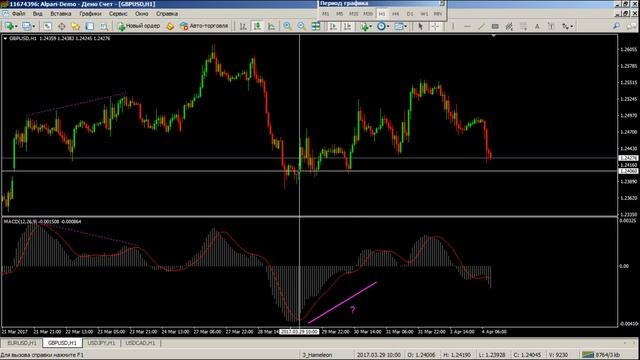This screenshot has height=360, width=640.
Task: Click the MetaEditor yellow diamond icon
Action: [x=170, y=26]
